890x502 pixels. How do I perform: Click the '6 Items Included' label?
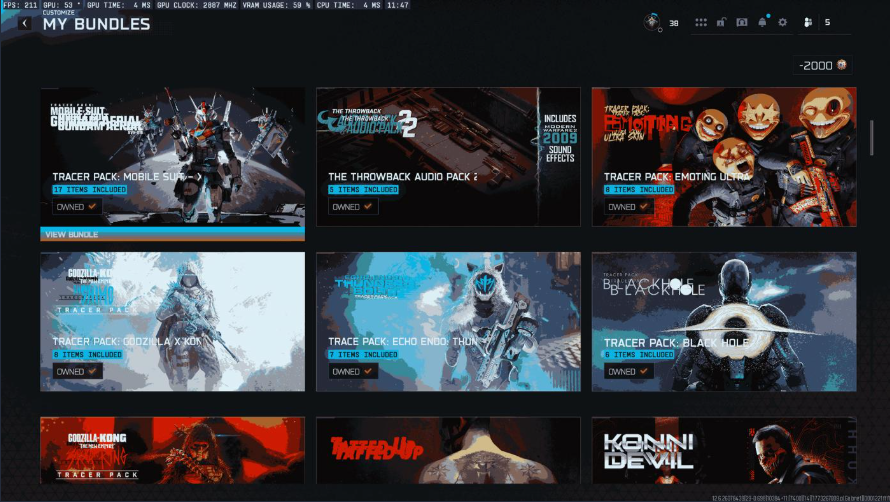639,354
